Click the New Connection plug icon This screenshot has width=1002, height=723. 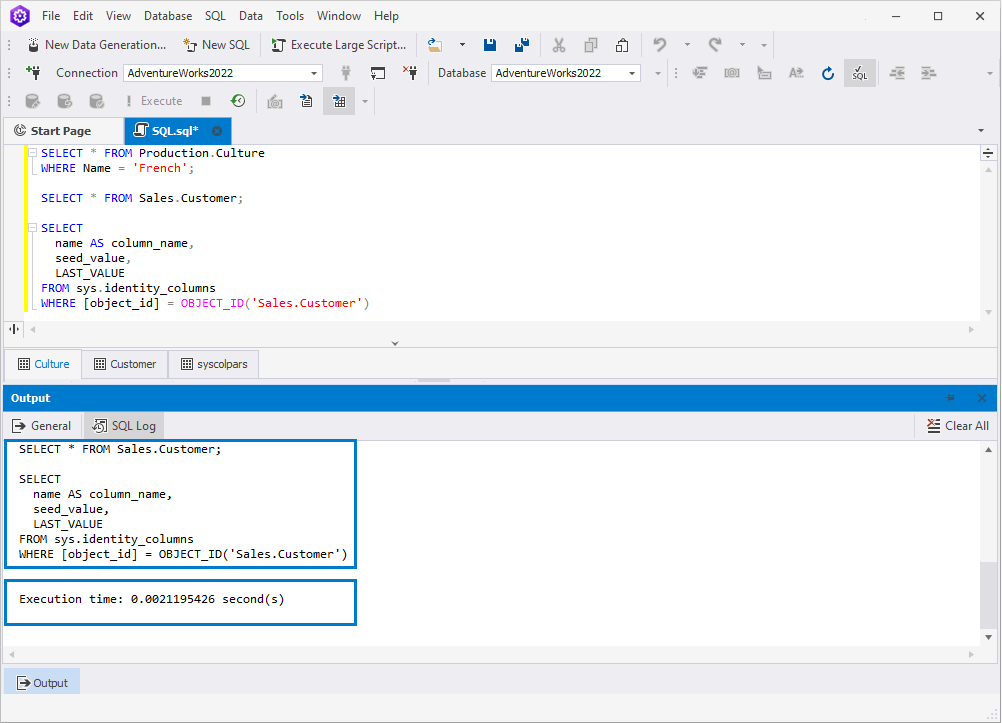[x=34, y=73]
